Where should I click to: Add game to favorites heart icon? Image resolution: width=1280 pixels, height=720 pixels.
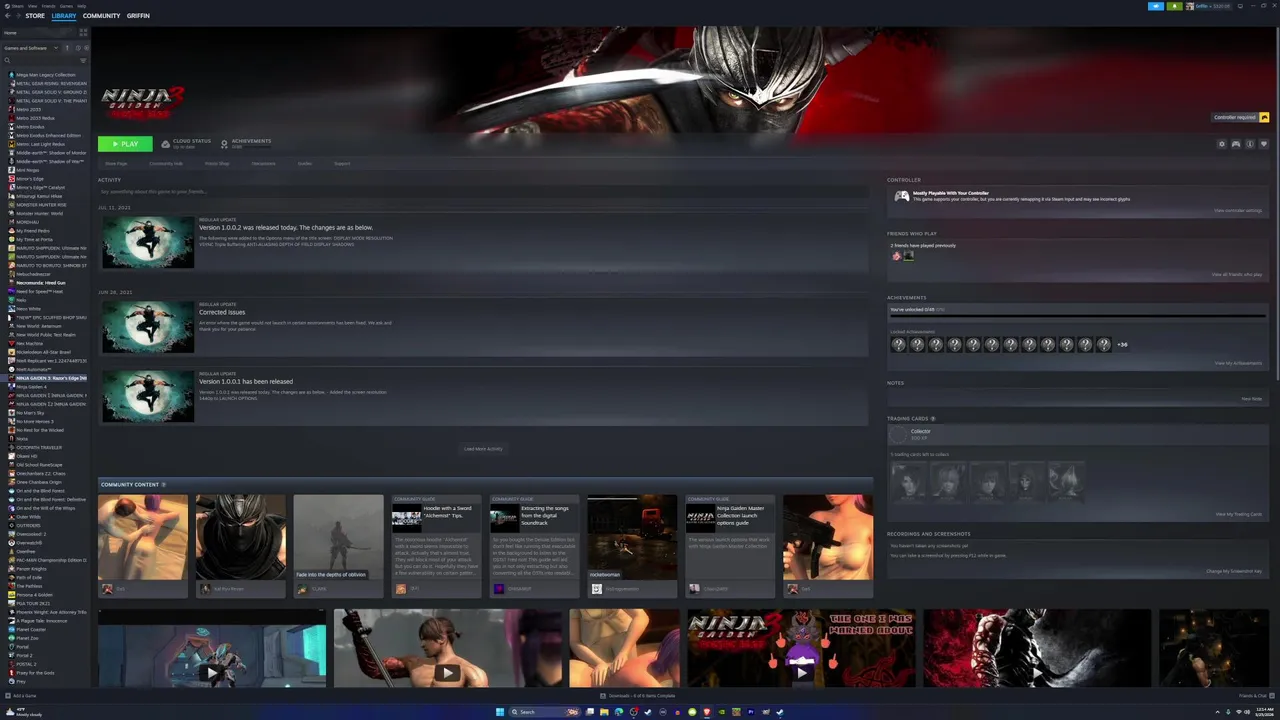pos(1263,144)
